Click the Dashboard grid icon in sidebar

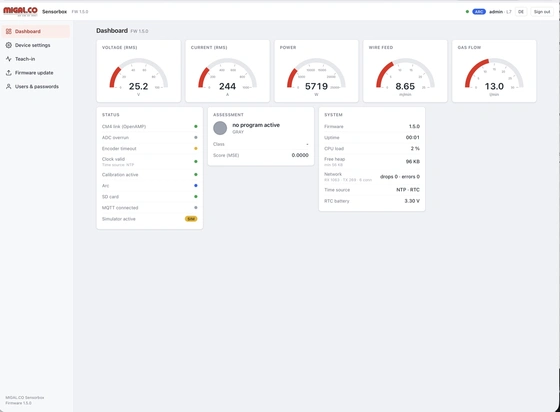[x=9, y=31]
